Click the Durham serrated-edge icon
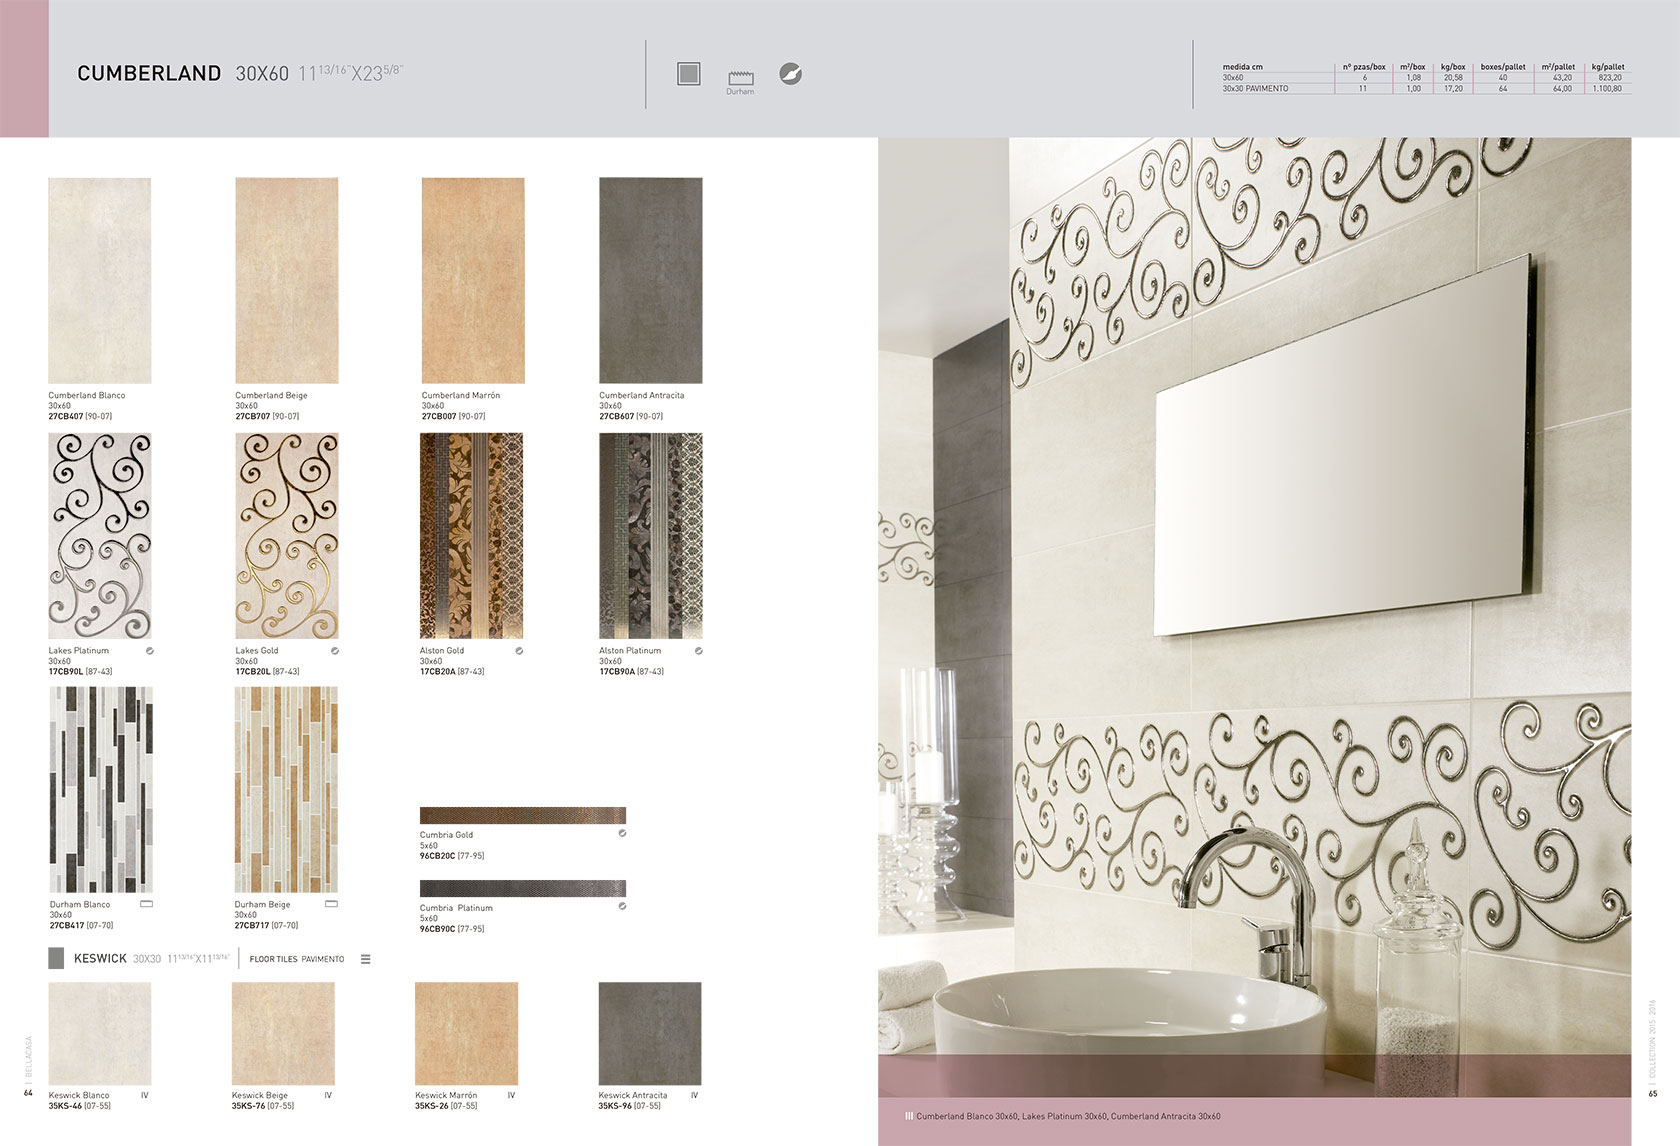 pyautogui.click(x=740, y=78)
